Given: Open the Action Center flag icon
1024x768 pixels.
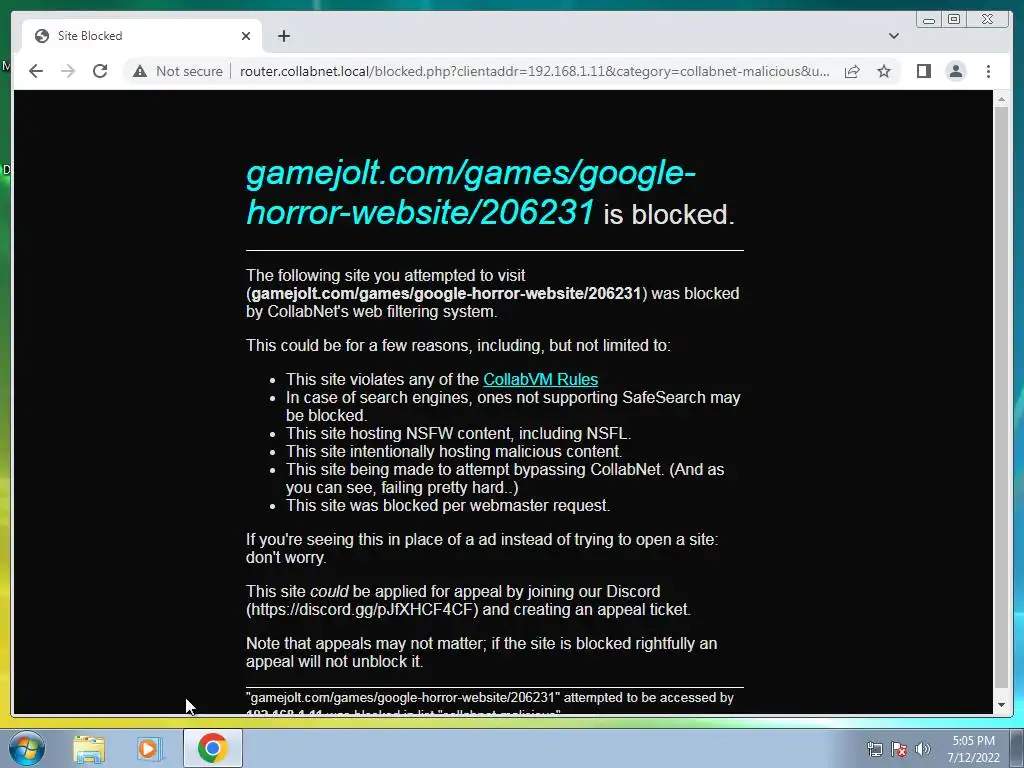Looking at the screenshot, I should tap(899, 749).
